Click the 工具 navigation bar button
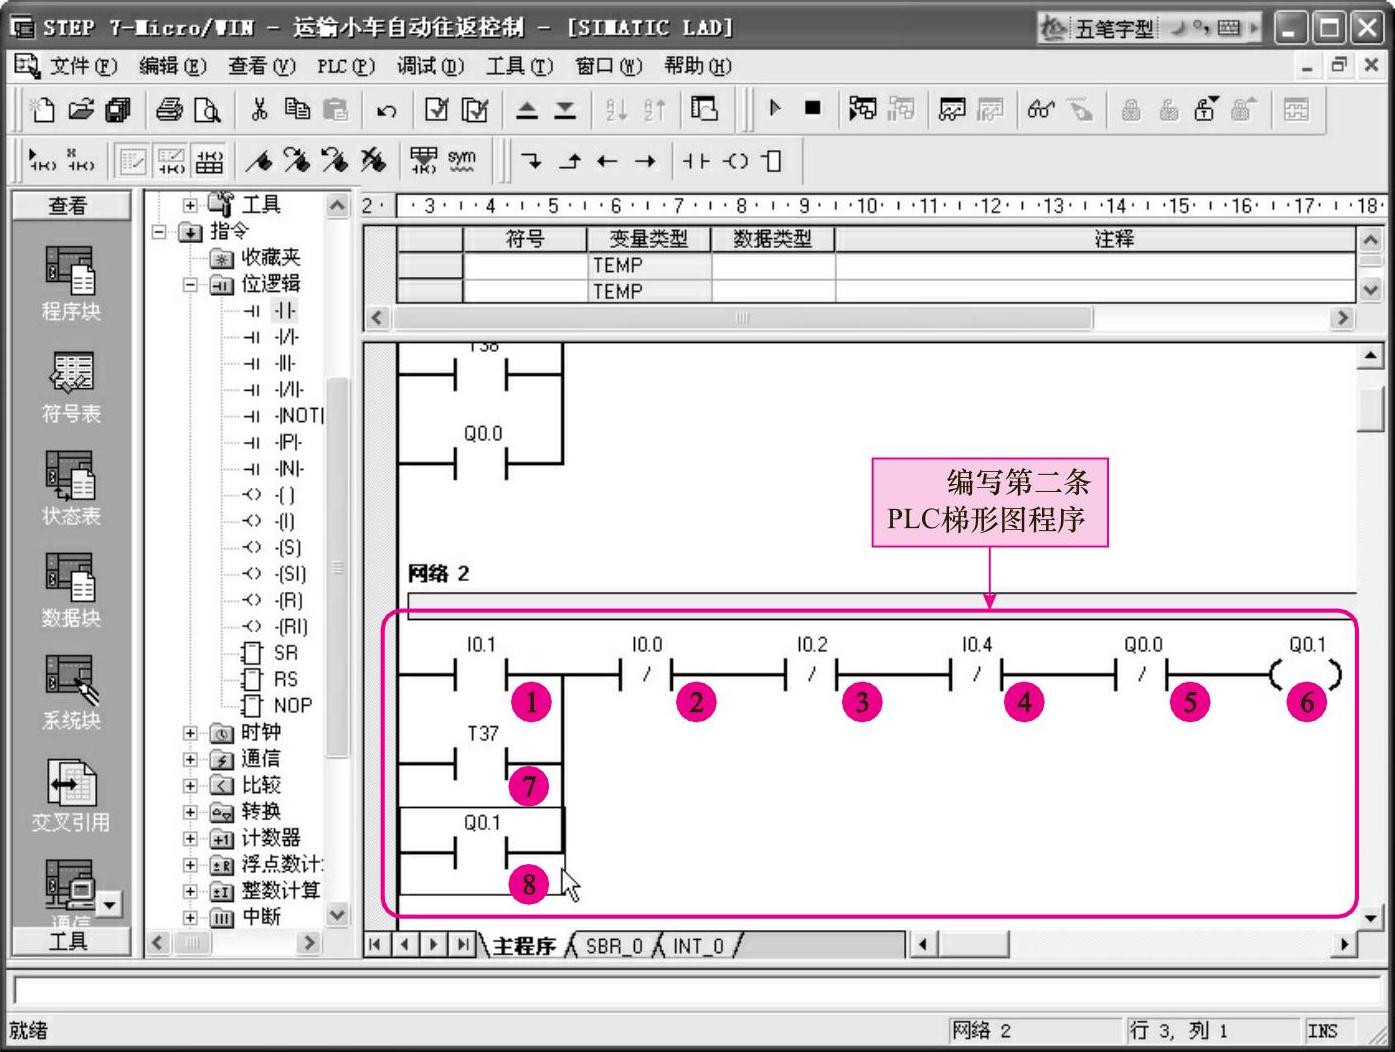The width and height of the screenshot is (1395, 1052). click(x=70, y=941)
